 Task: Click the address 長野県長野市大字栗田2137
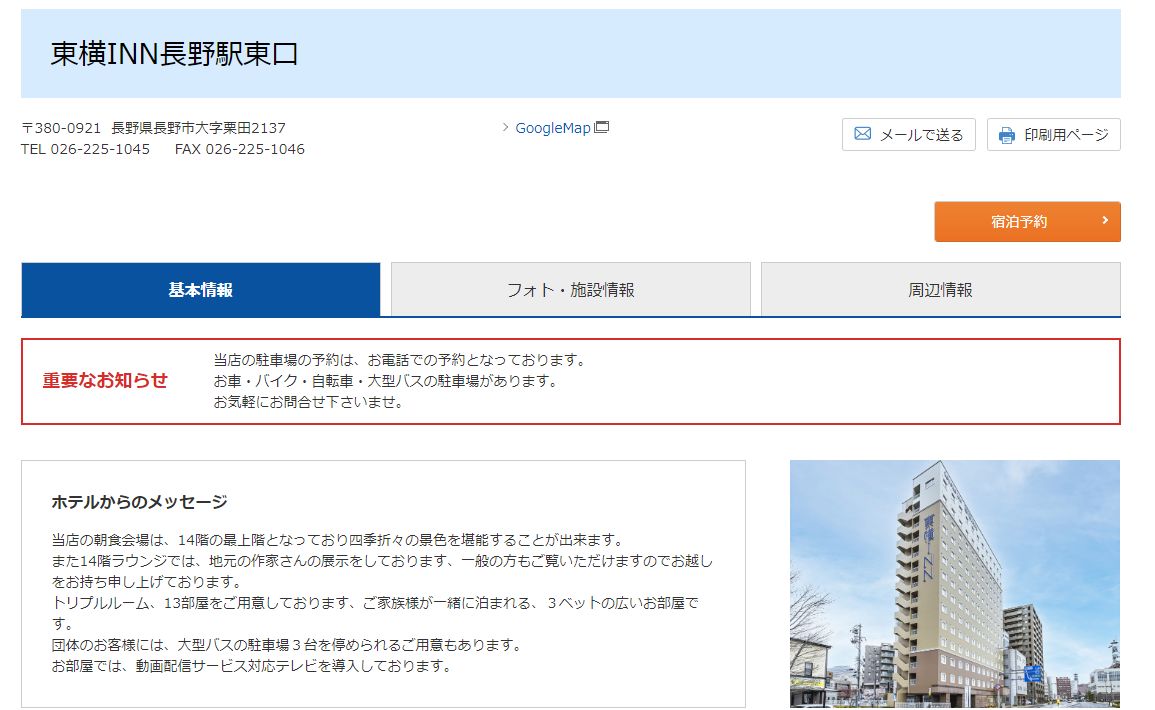tap(198, 128)
